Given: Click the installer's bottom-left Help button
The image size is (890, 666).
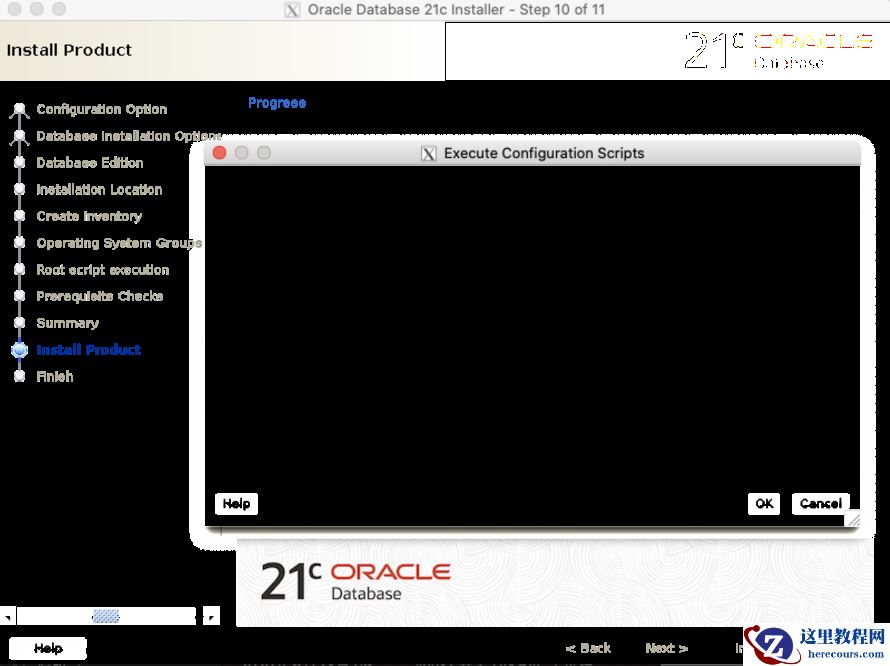Looking at the screenshot, I should coord(48,648).
